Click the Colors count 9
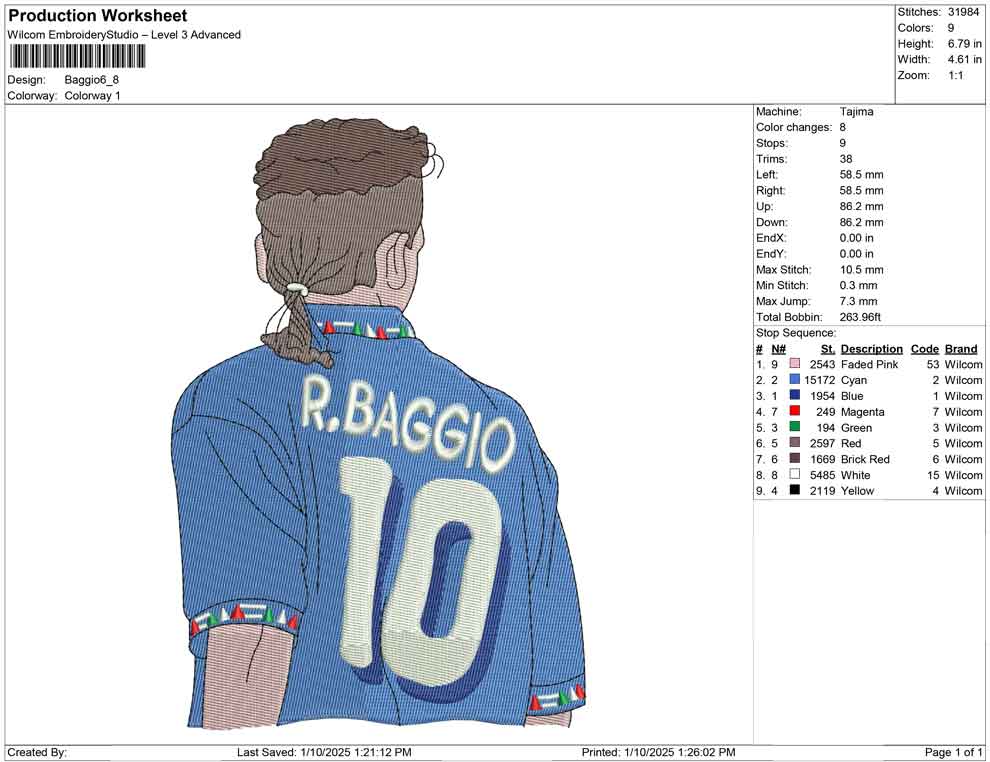 (951, 28)
